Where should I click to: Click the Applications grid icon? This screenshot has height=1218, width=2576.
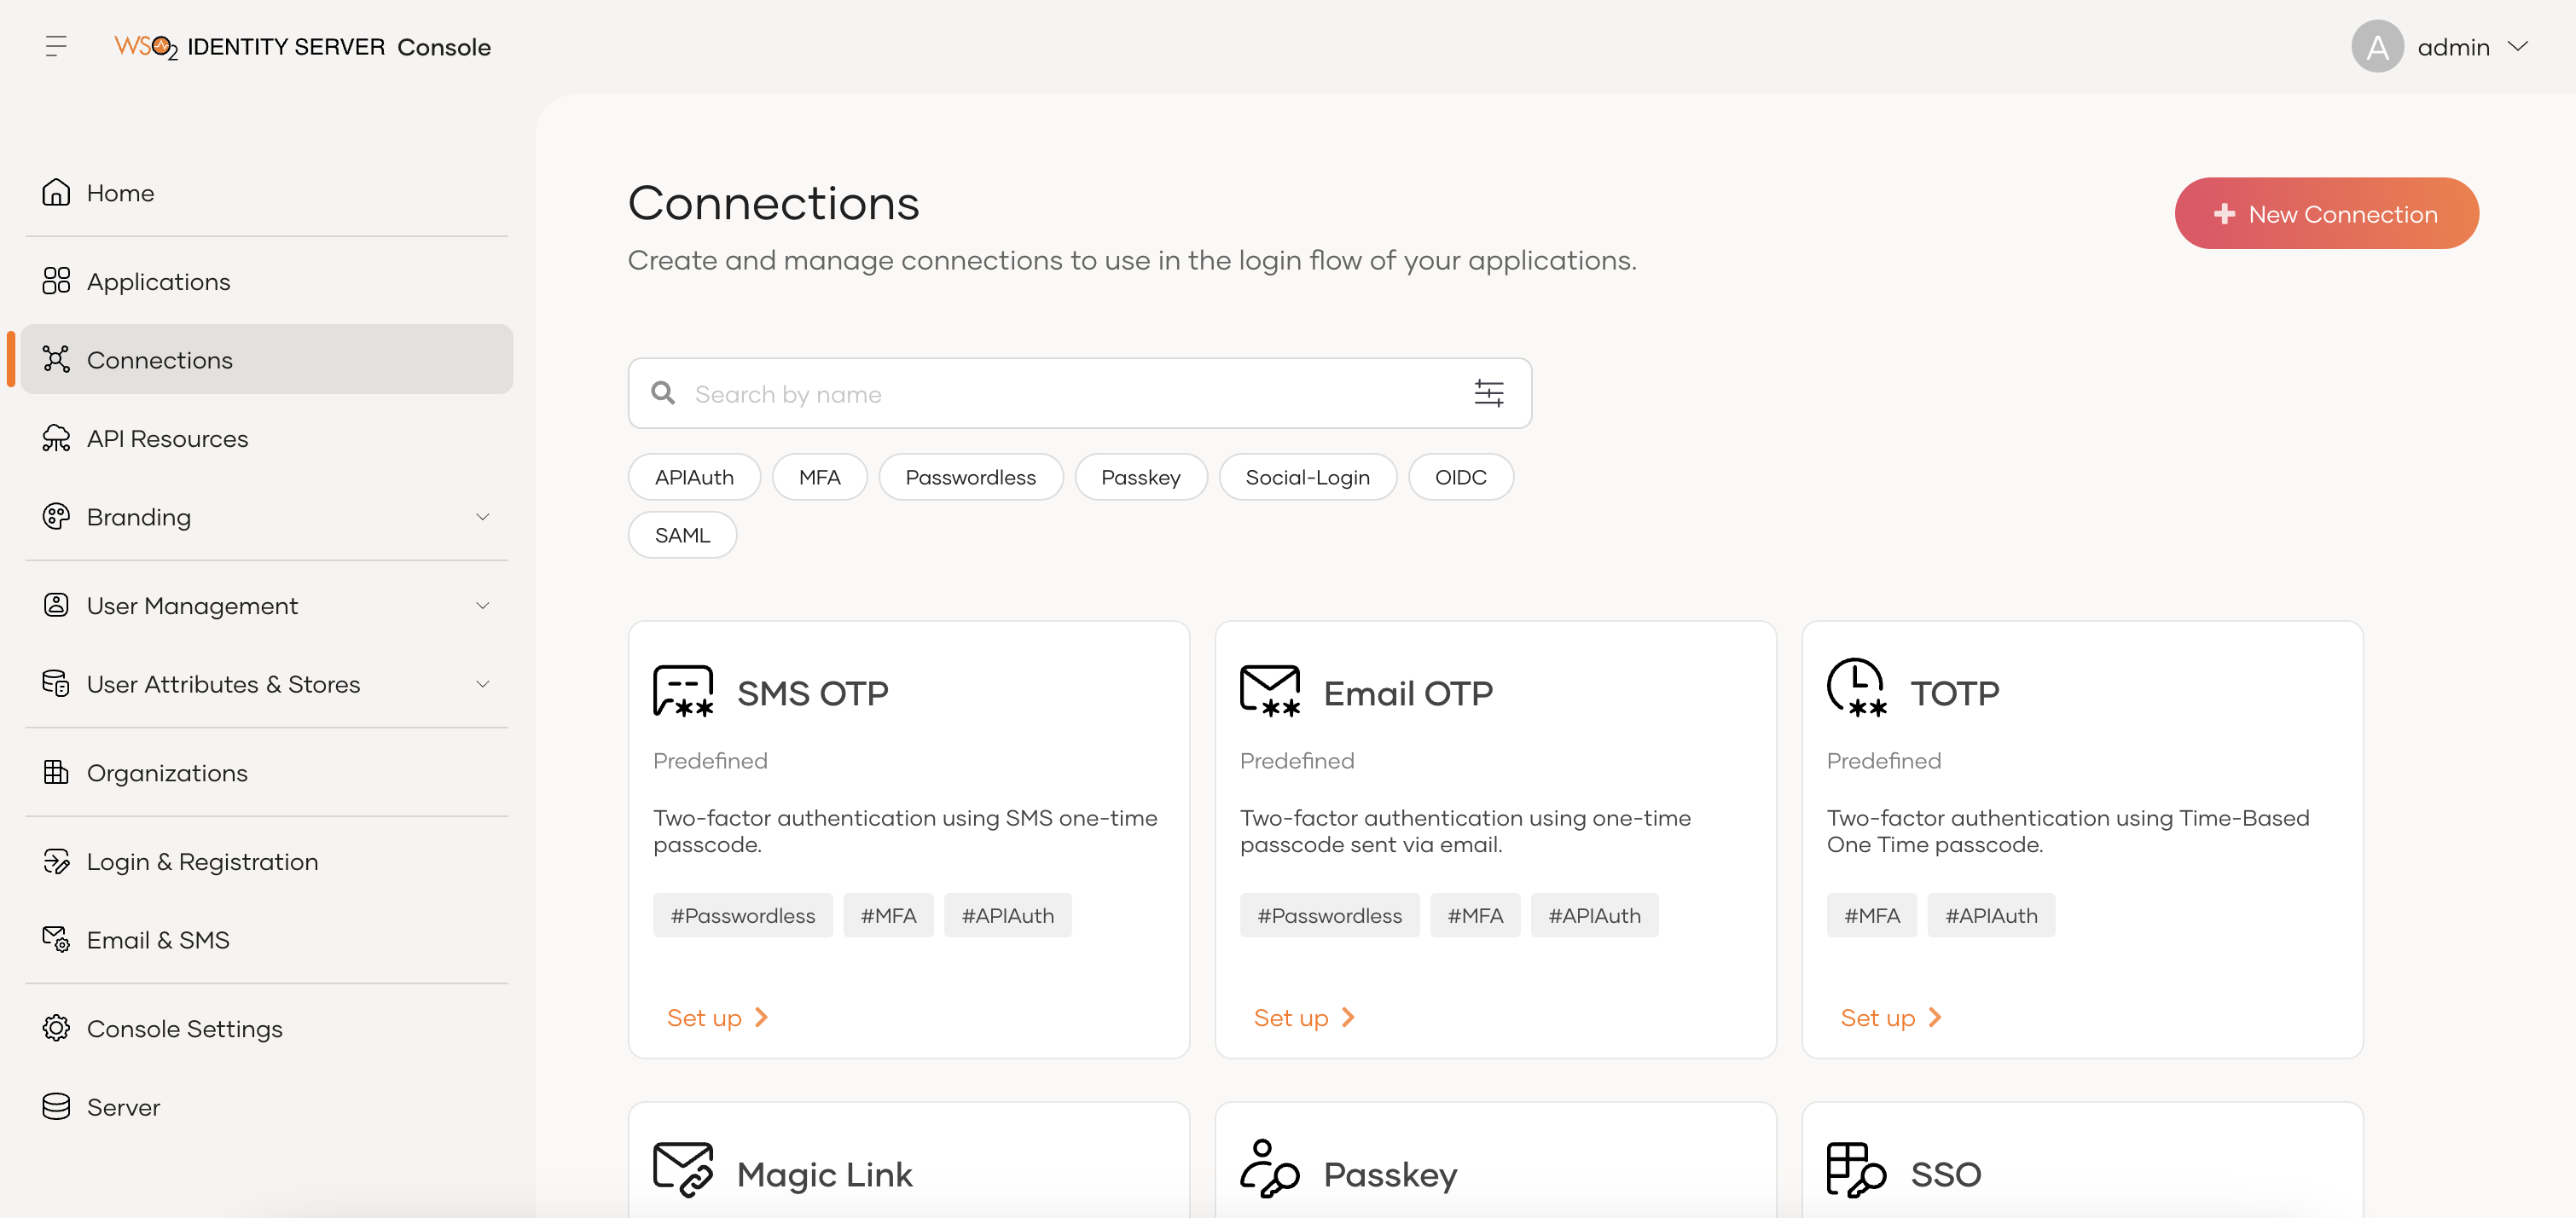tap(56, 281)
